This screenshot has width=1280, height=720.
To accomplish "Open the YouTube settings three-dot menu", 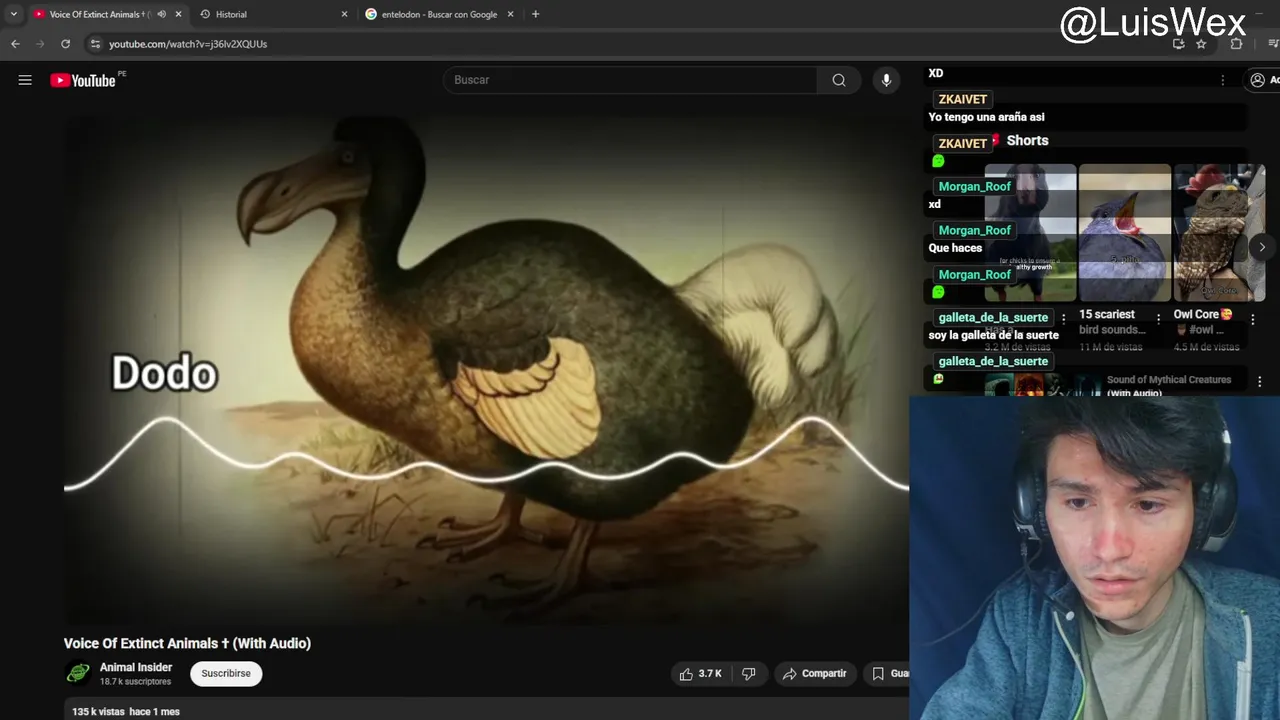I will (1222, 80).
